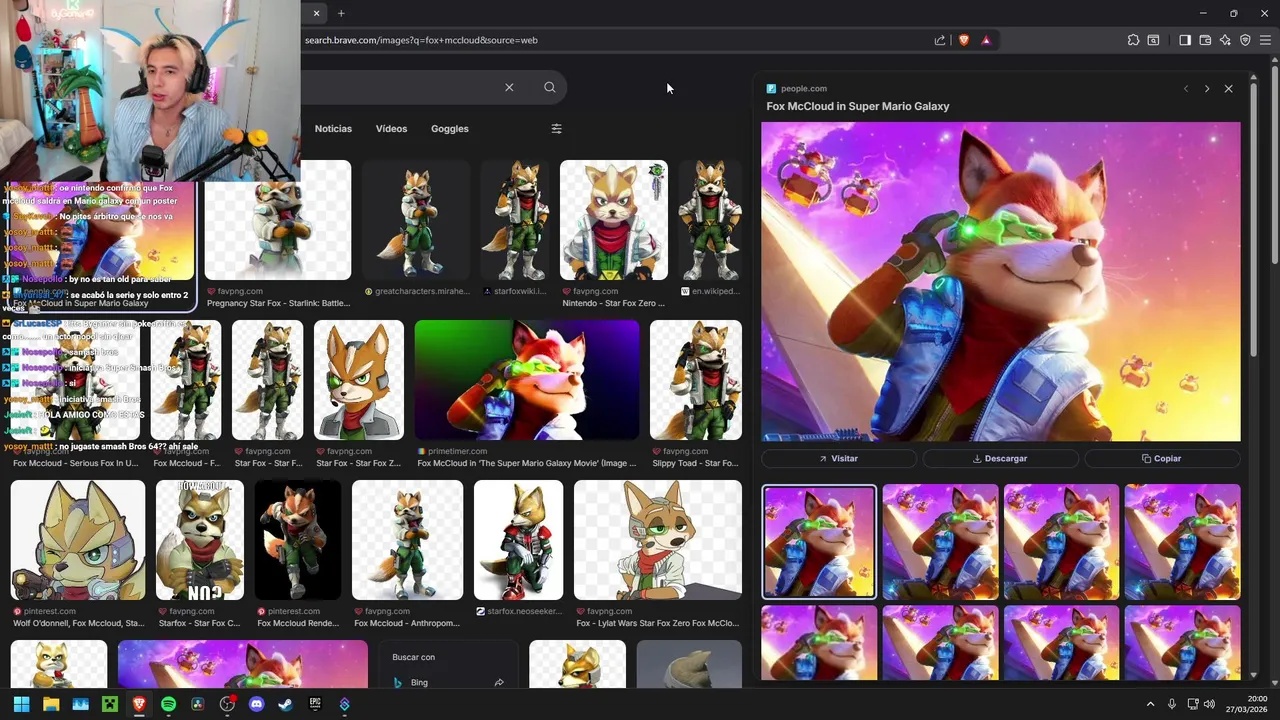Click the tab search icon in toolbar
Image resolution: width=1280 pixels, height=720 pixels.
[x=1153, y=40]
